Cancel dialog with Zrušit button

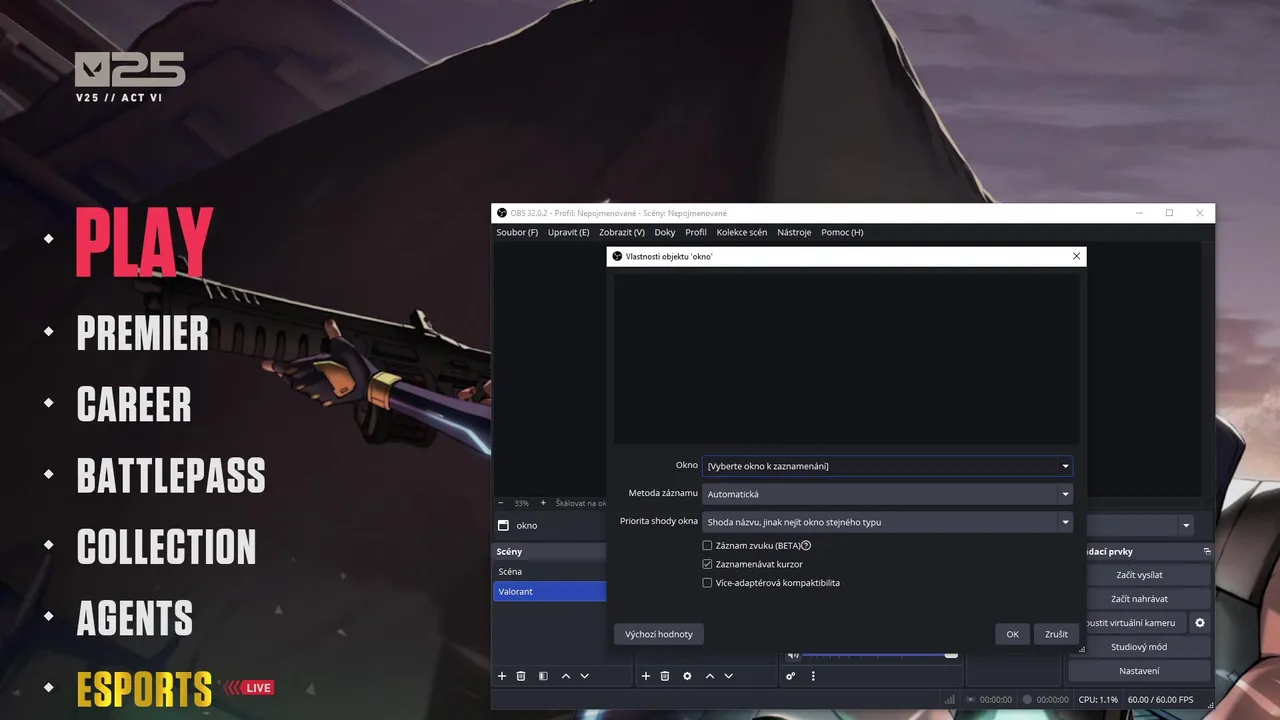(1056, 634)
